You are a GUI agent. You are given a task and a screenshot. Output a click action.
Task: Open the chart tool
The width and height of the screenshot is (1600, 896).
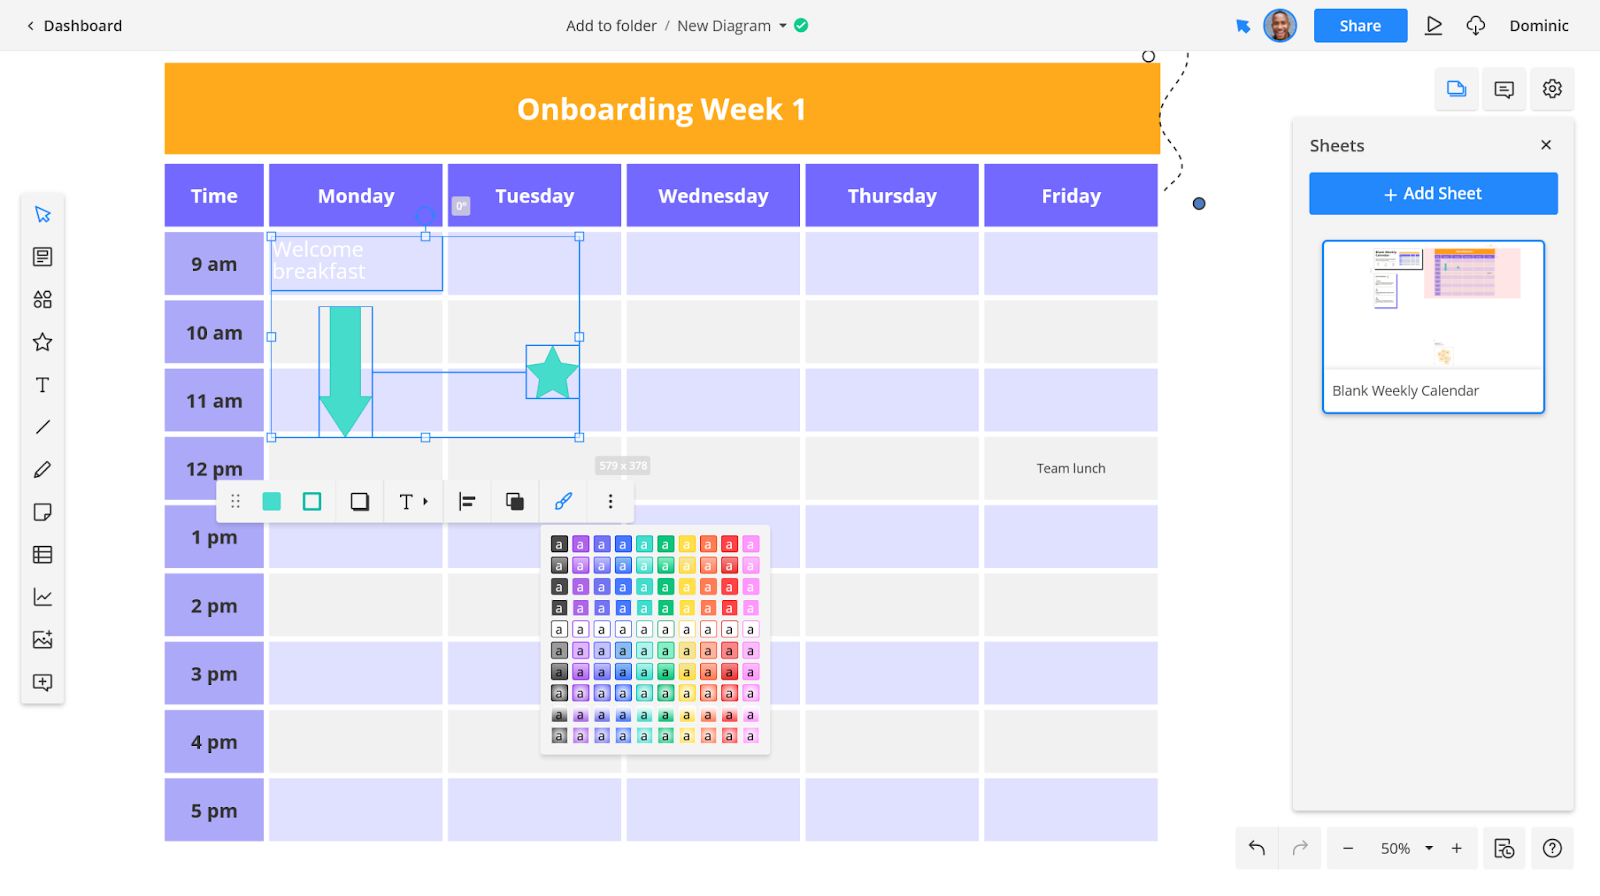pos(42,597)
